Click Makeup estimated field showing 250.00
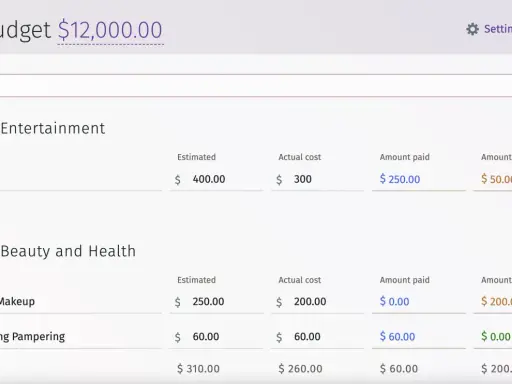 point(216,302)
